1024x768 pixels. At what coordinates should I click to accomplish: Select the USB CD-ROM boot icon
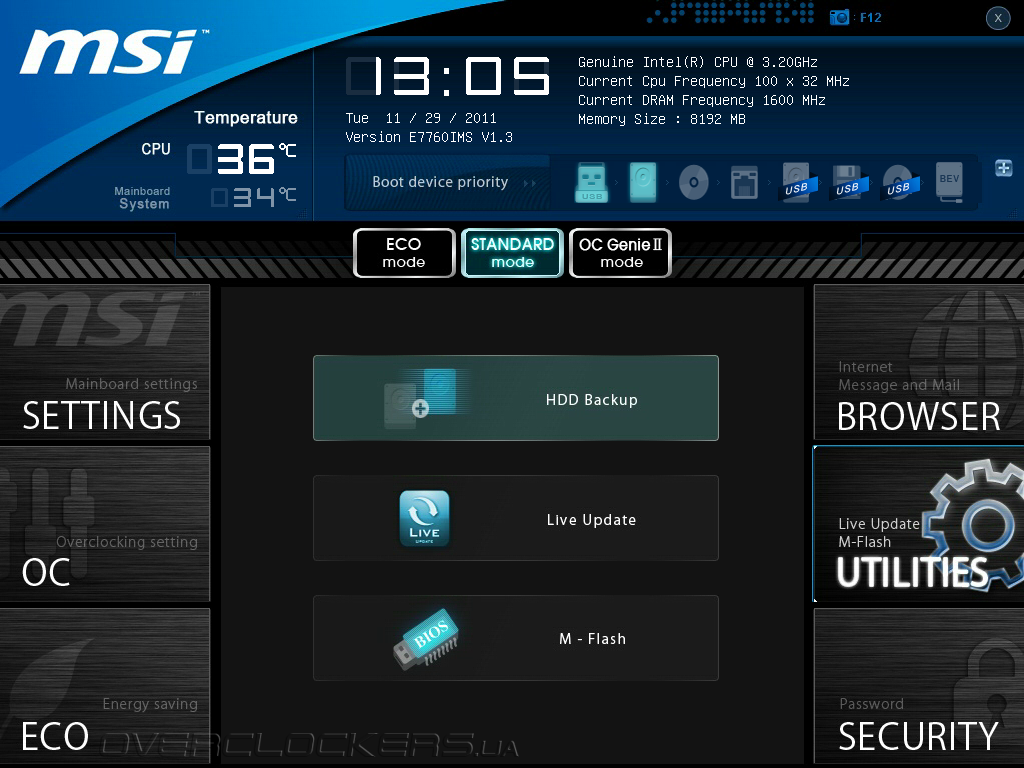pos(899,182)
